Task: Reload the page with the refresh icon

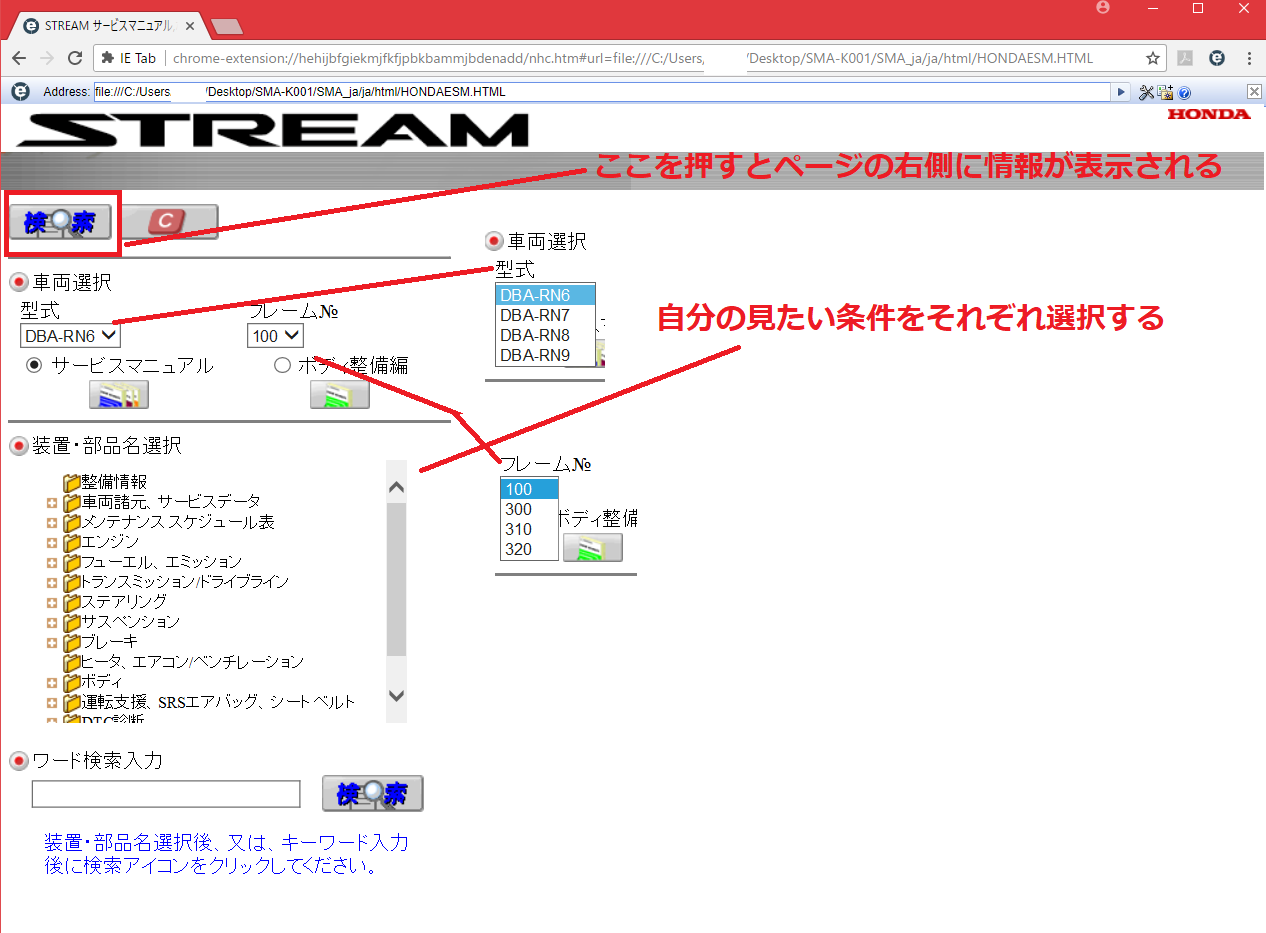Action: pyautogui.click(x=75, y=58)
